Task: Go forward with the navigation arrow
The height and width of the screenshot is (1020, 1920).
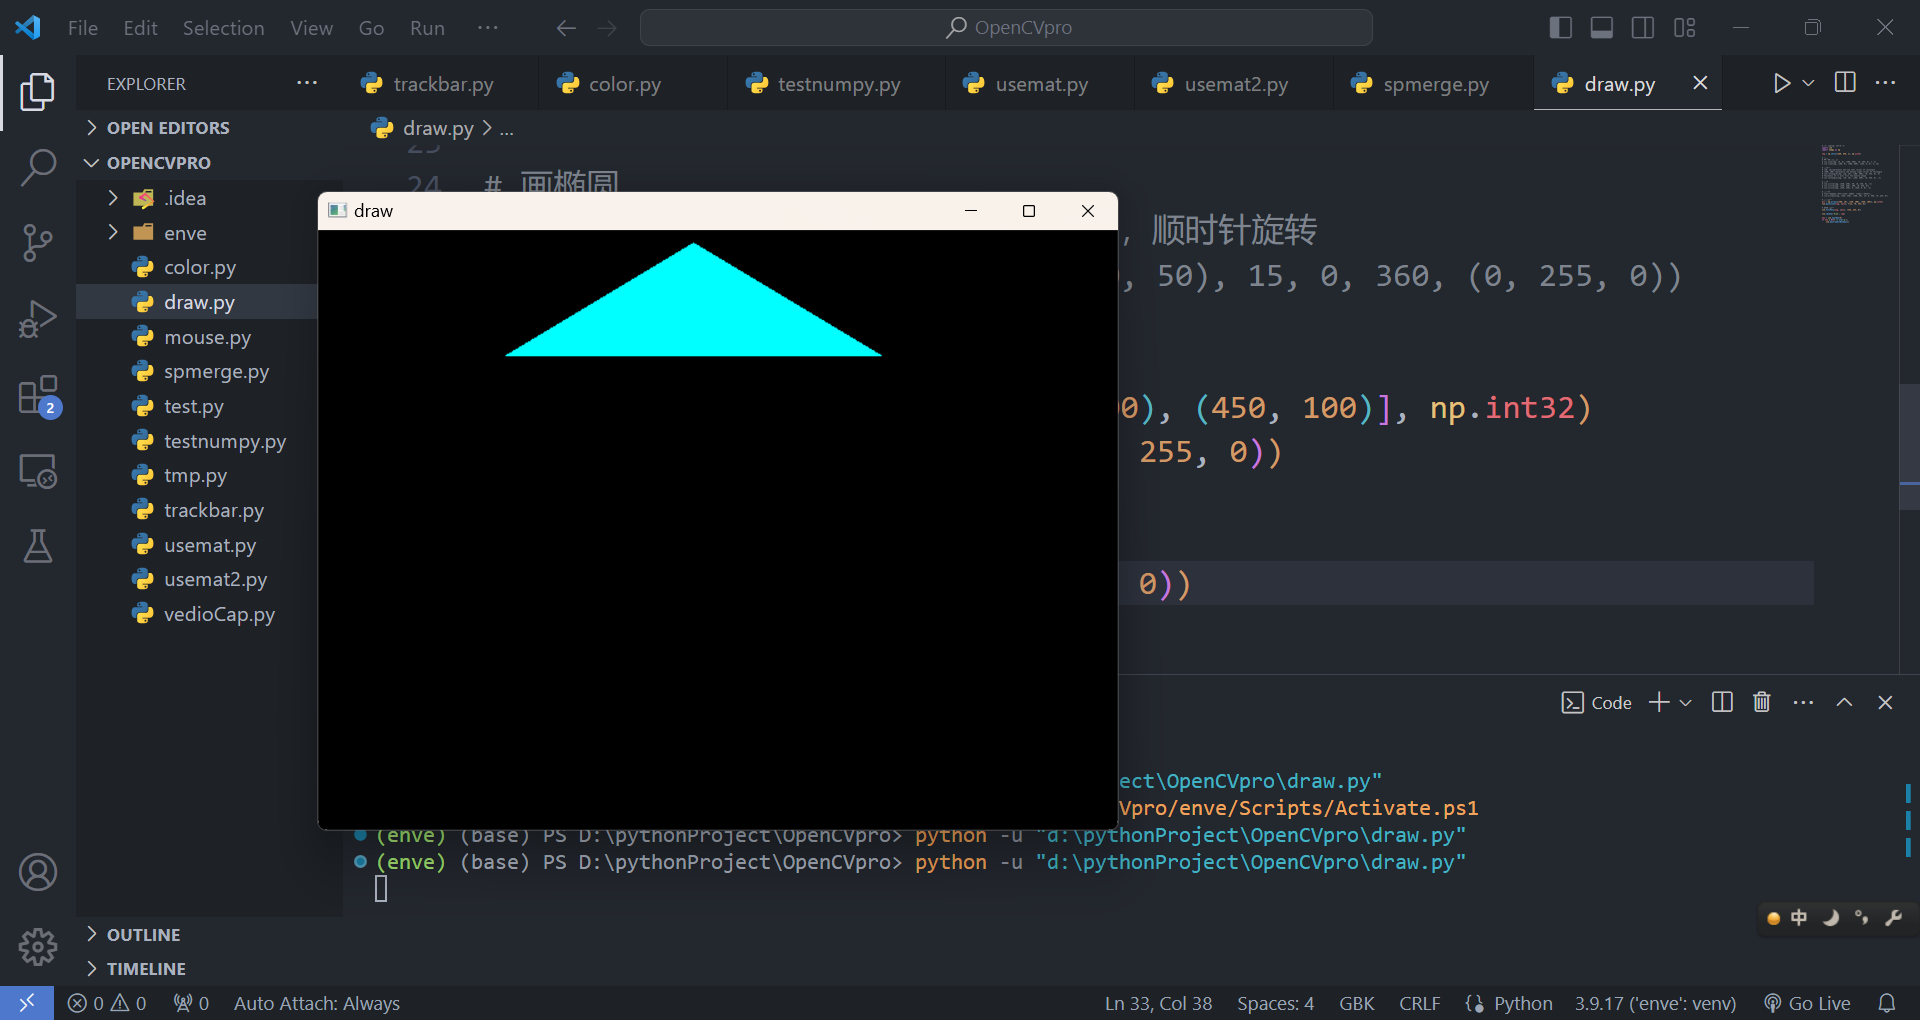Action: 607,28
